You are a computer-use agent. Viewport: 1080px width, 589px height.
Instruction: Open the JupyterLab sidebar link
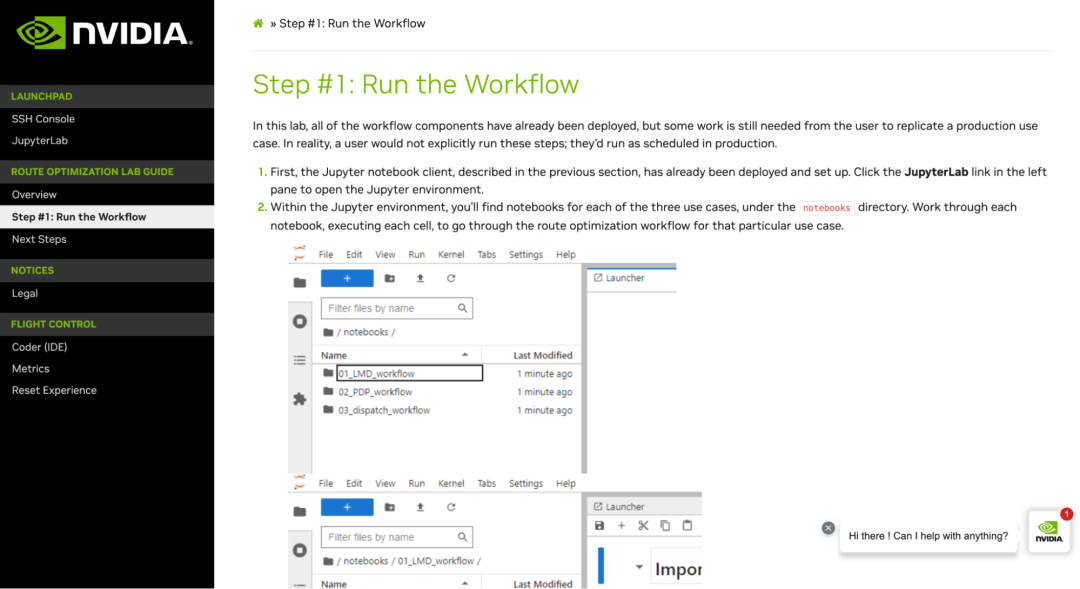(x=40, y=141)
